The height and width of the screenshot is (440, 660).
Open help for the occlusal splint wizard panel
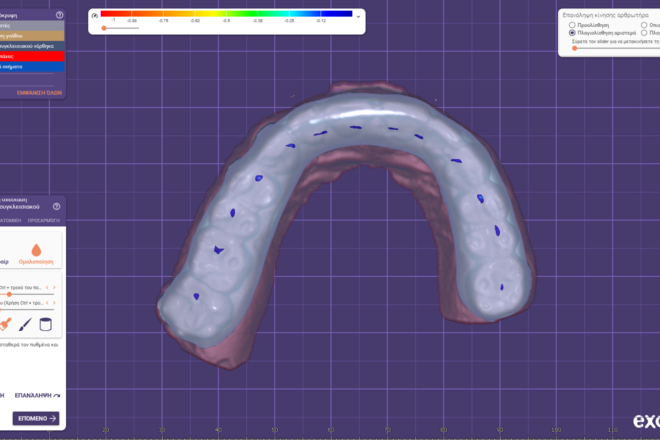click(x=56, y=206)
